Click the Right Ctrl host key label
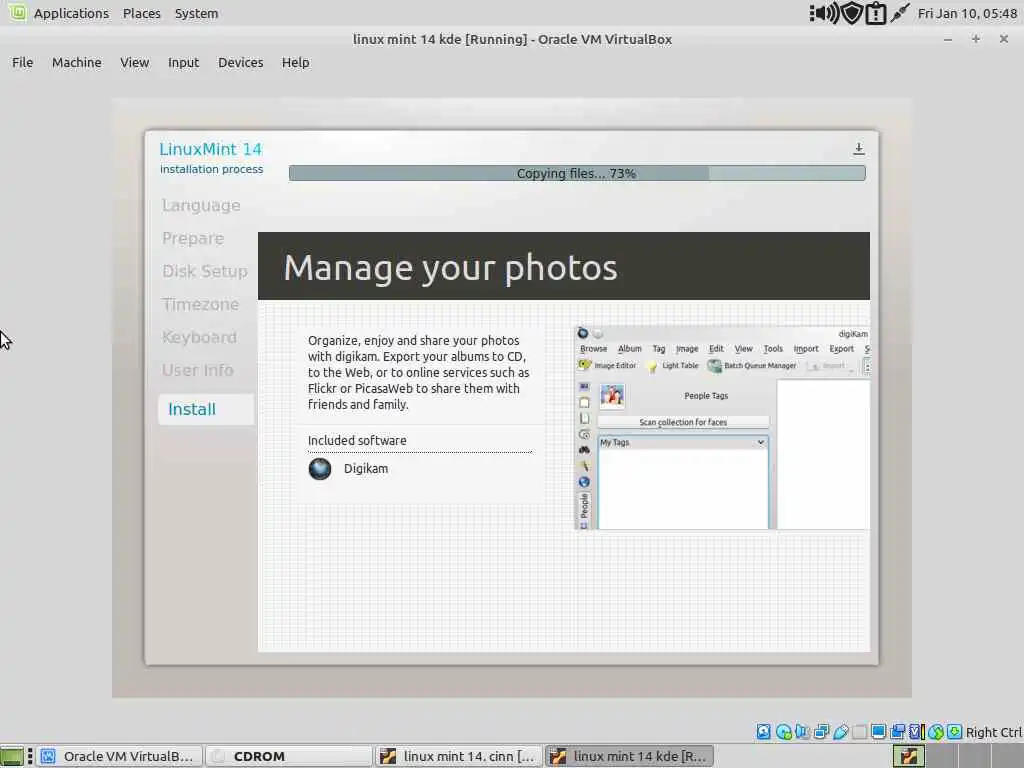 coord(993,732)
